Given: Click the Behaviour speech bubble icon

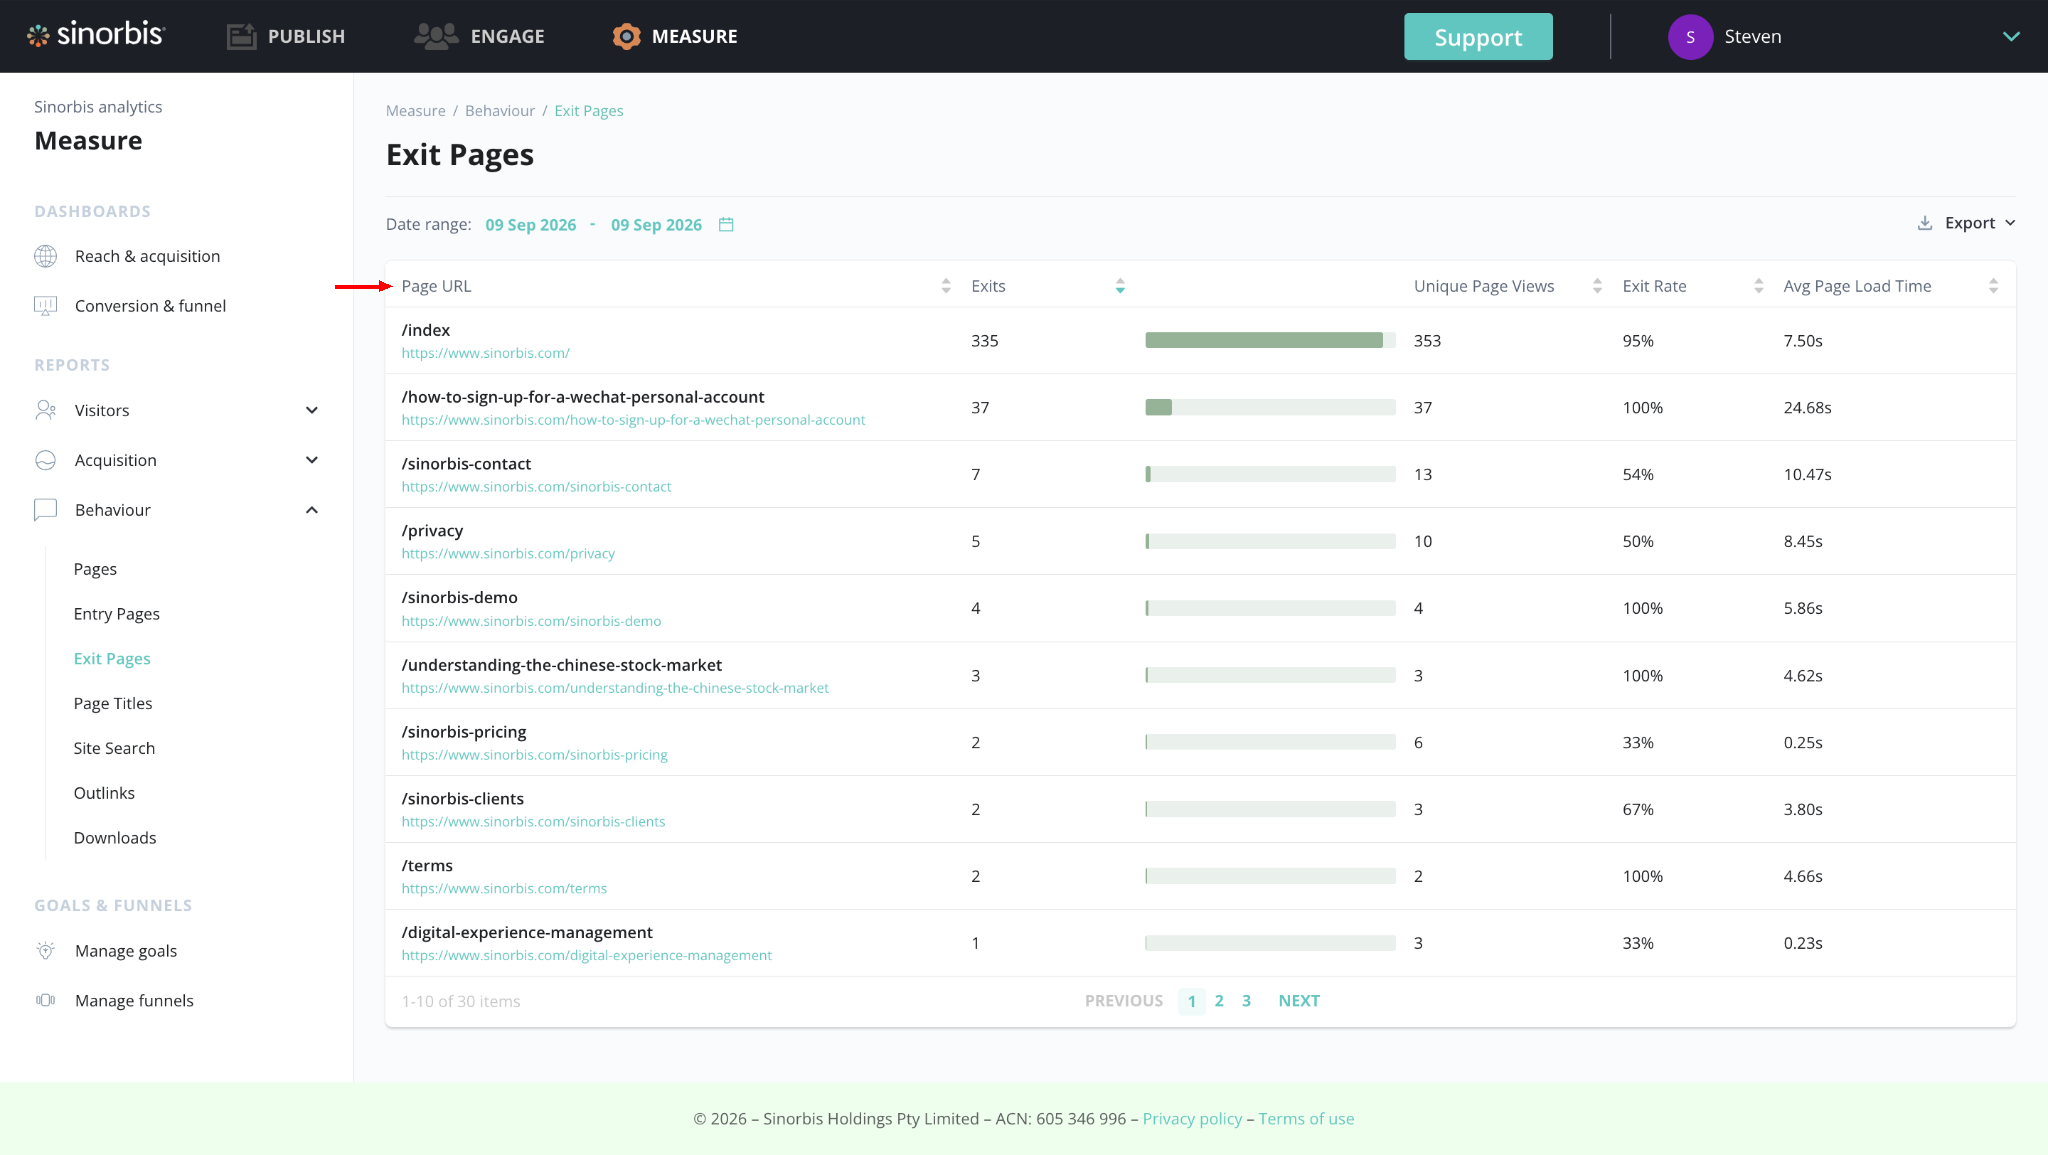Looking at the screenshot, I should pos(46,510).
